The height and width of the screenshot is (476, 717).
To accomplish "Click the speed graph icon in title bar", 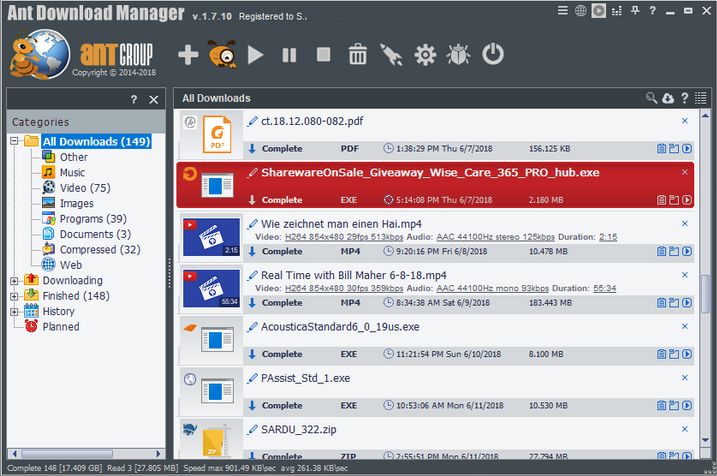I will pyautogui.click(x=617, y=11).
